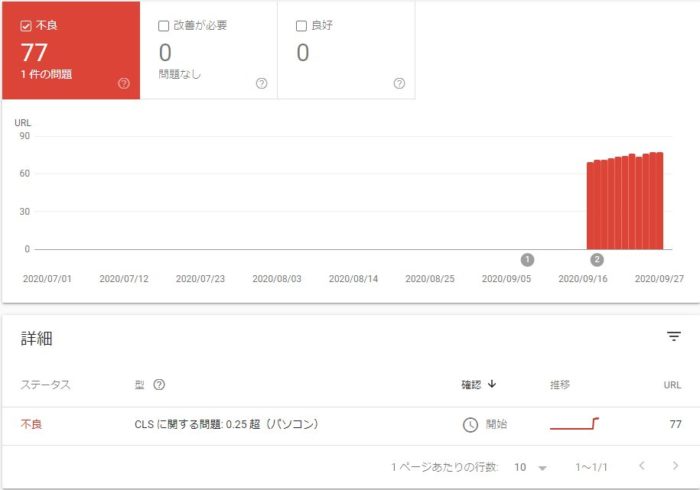Click help icon next to 型 column
The image size is (700, 490).
159,385
